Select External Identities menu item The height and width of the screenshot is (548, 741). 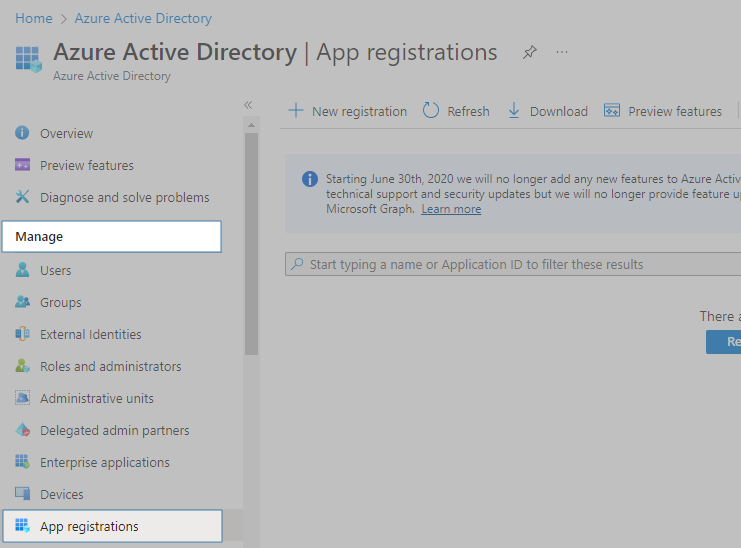pyautogui.click(x=90, y=334)
